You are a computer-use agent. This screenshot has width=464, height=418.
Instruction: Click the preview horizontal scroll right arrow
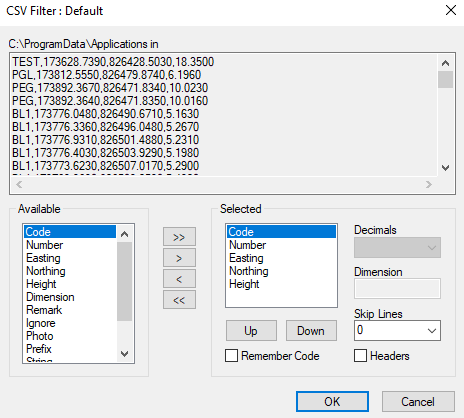(x=429, y=184)
